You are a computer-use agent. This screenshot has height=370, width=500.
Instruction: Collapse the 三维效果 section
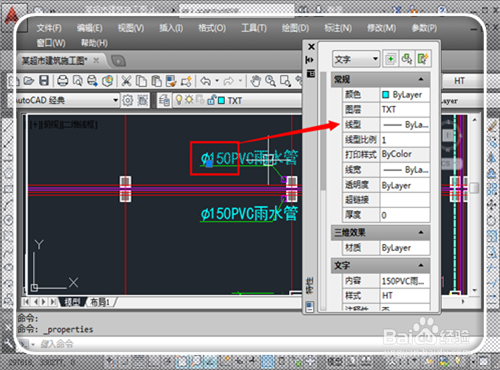point(421,232)
